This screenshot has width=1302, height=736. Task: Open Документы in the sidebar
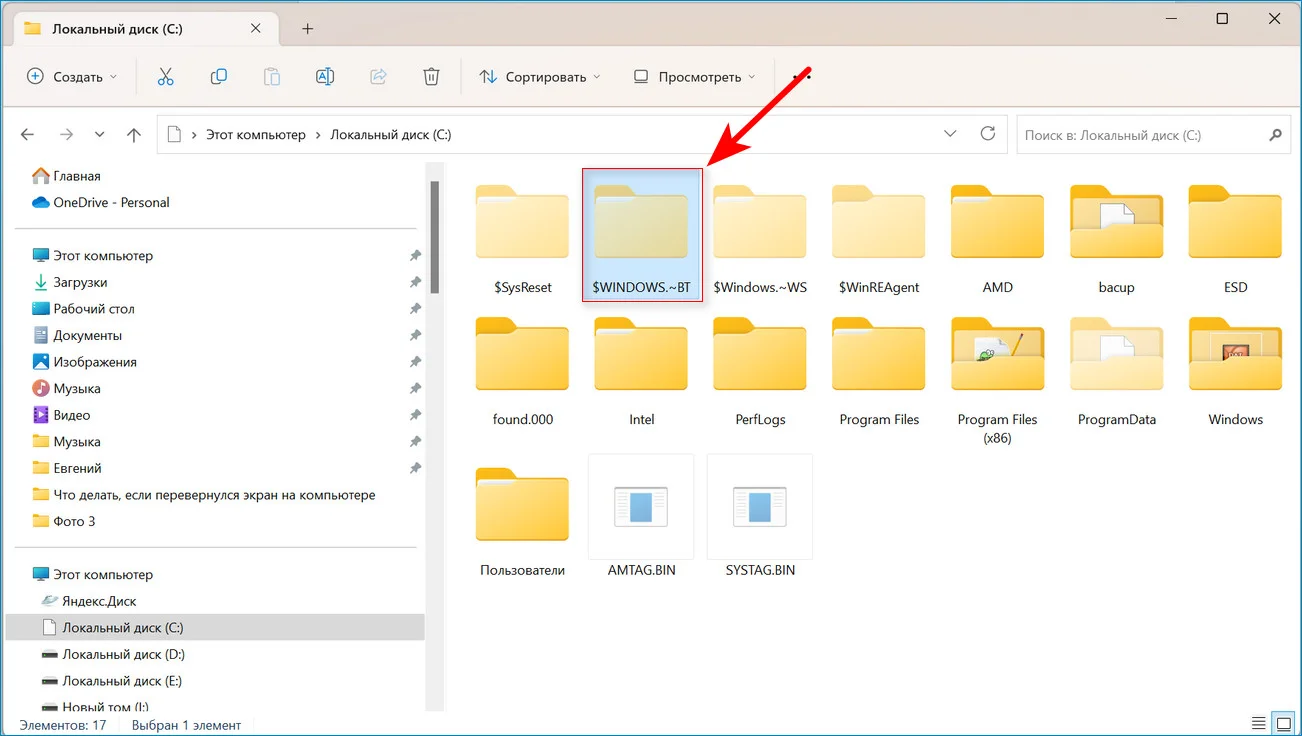pos(76,335)
